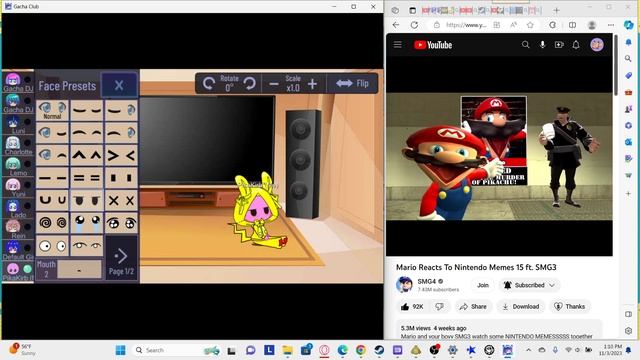Viewport: 640px width, 360px height.
Task: Open YouTube account avatar menu
Action: (x=597, y=44)
